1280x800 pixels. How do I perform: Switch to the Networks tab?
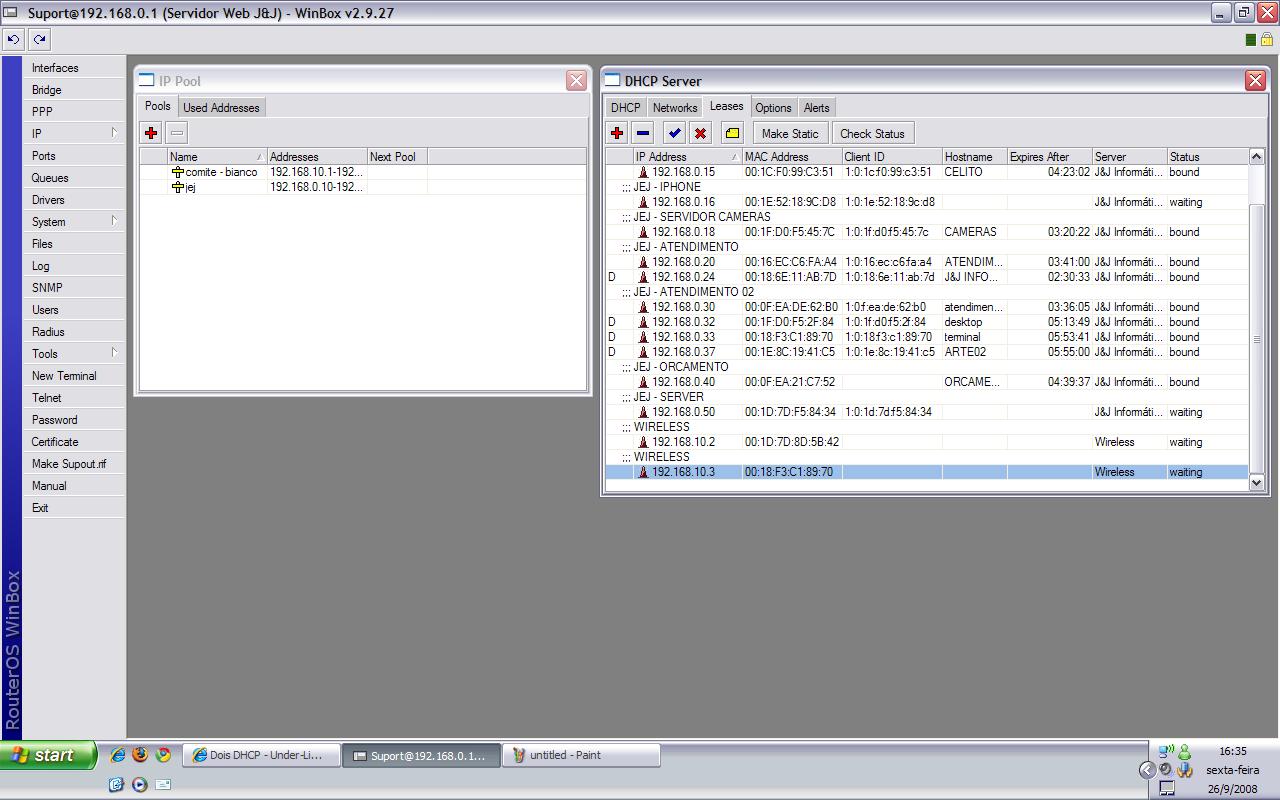point(675,108)
